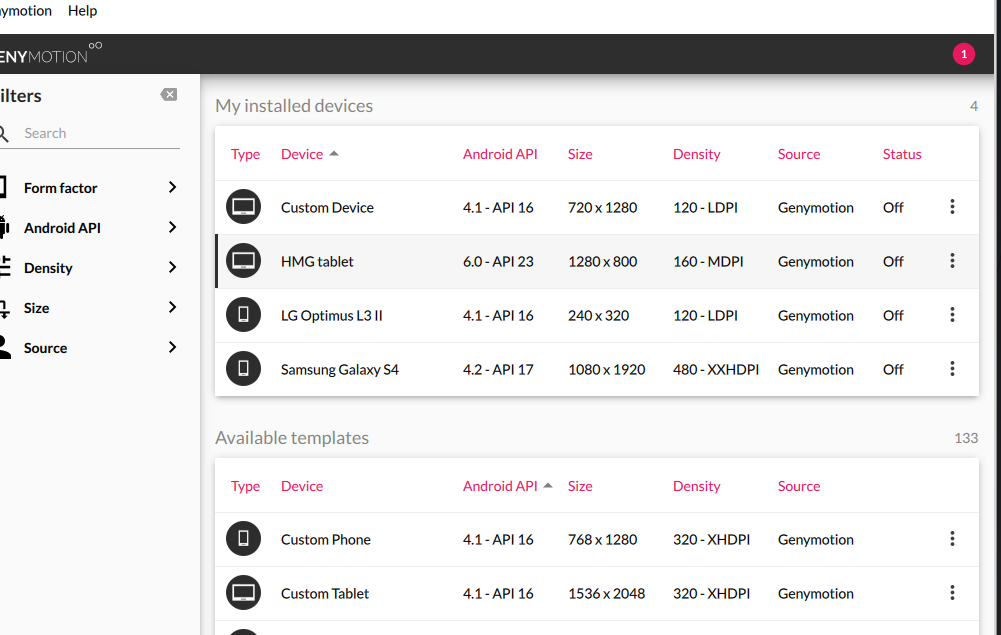This screenshot has height=635, width=1001.
Task: Open the three-dot menu for LG Optimus L3 II
Action: (x=952, y=315)
